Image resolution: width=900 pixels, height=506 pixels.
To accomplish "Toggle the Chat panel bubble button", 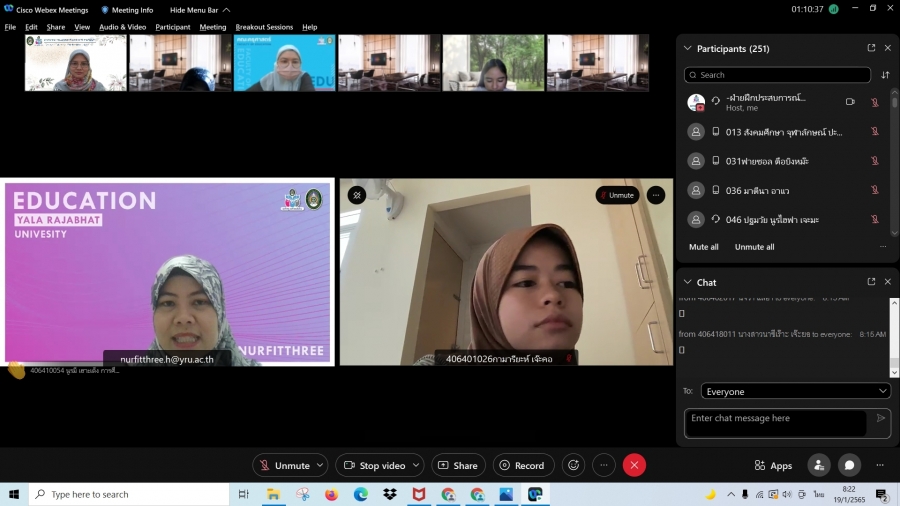I will pyautogui.click(x=849, y=465).
